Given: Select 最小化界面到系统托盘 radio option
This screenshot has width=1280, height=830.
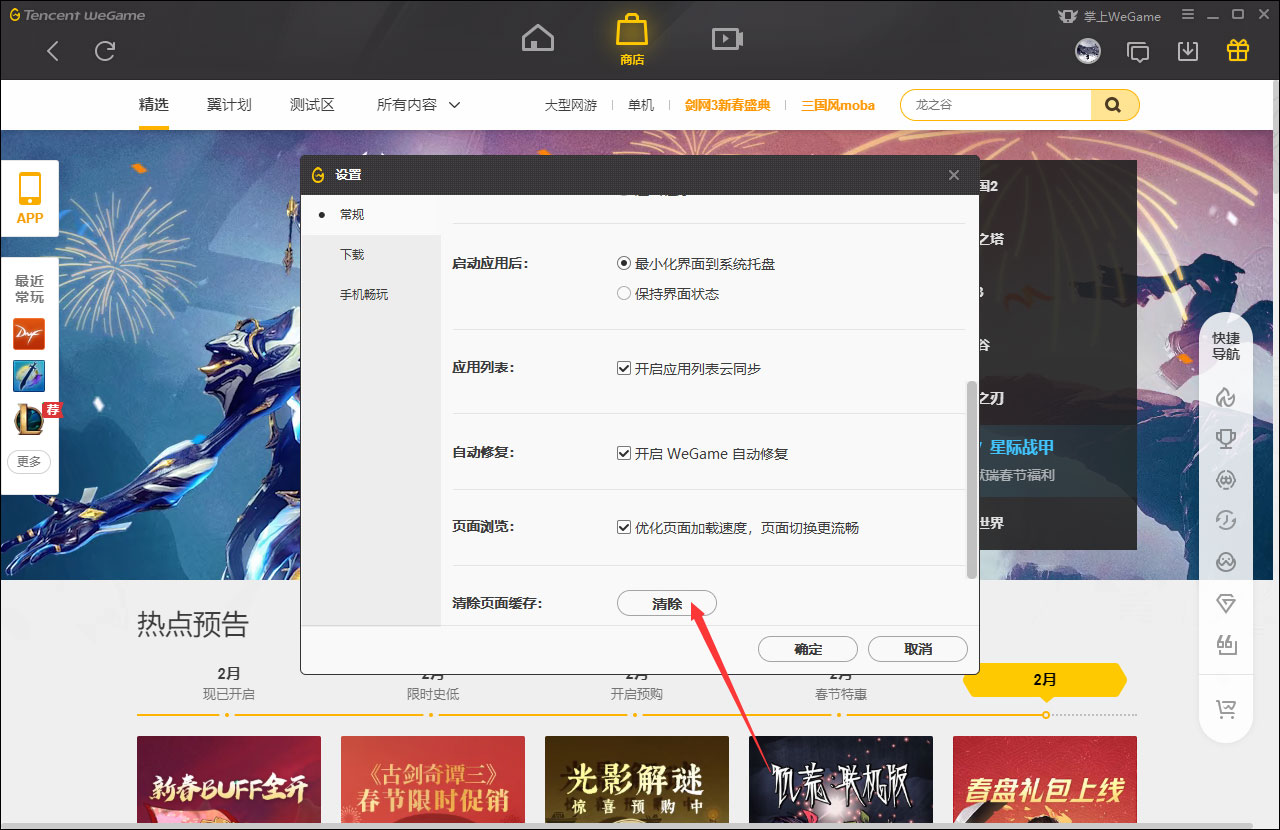Looking at the screenshot, I should click(622, 264).
